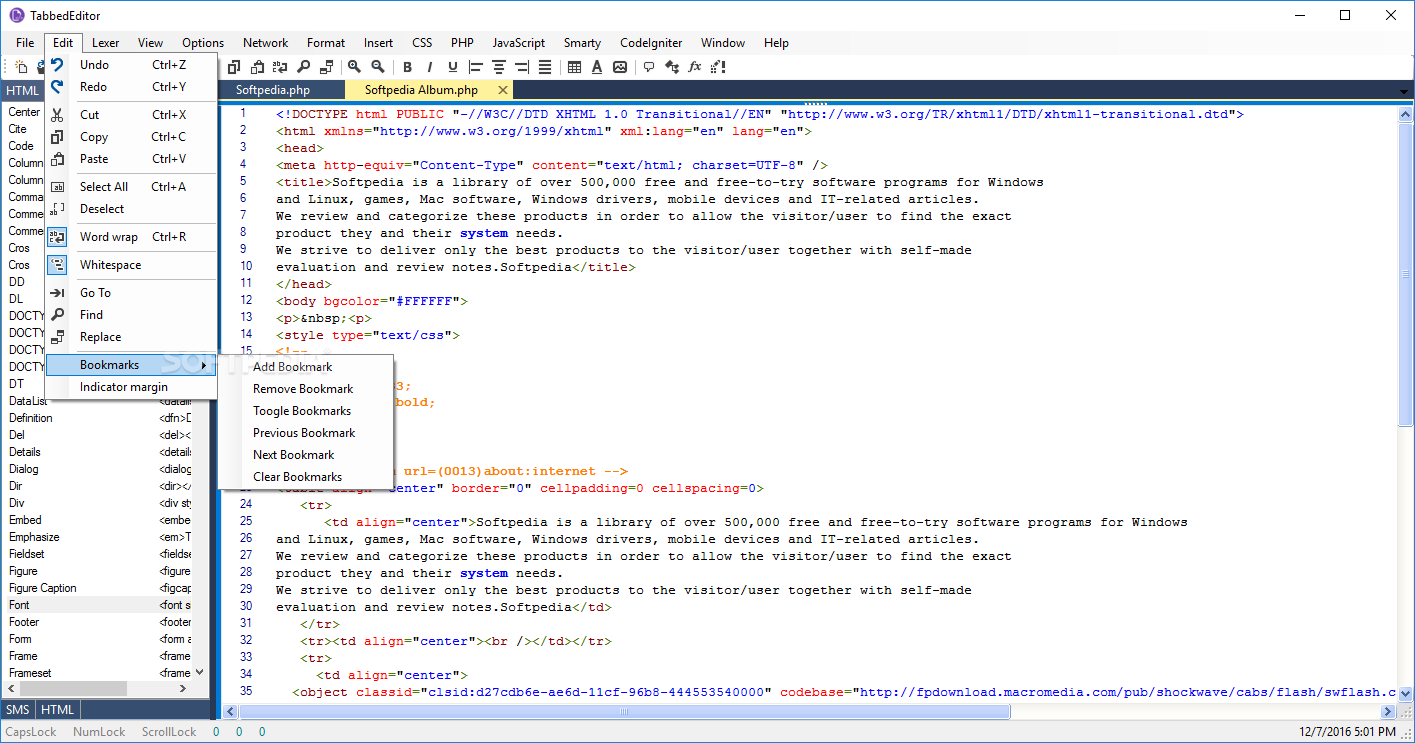Click the Align Center toolbar icon

[499, 67]
